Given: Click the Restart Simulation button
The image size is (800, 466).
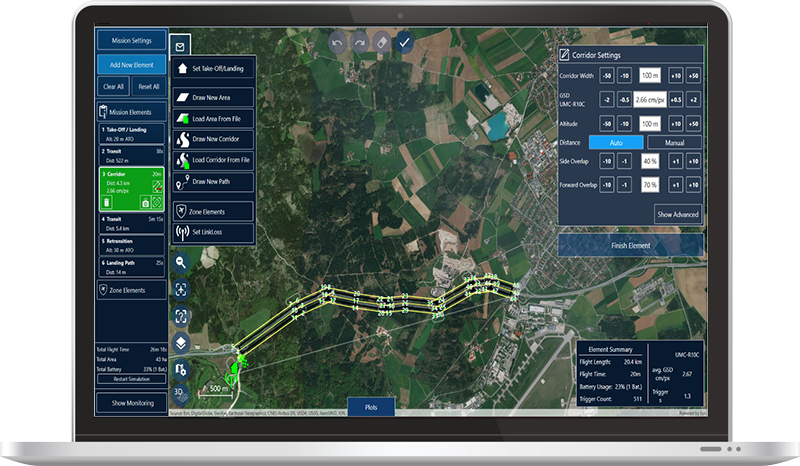Looking at the screenshot, I should (x=131, y=379).
